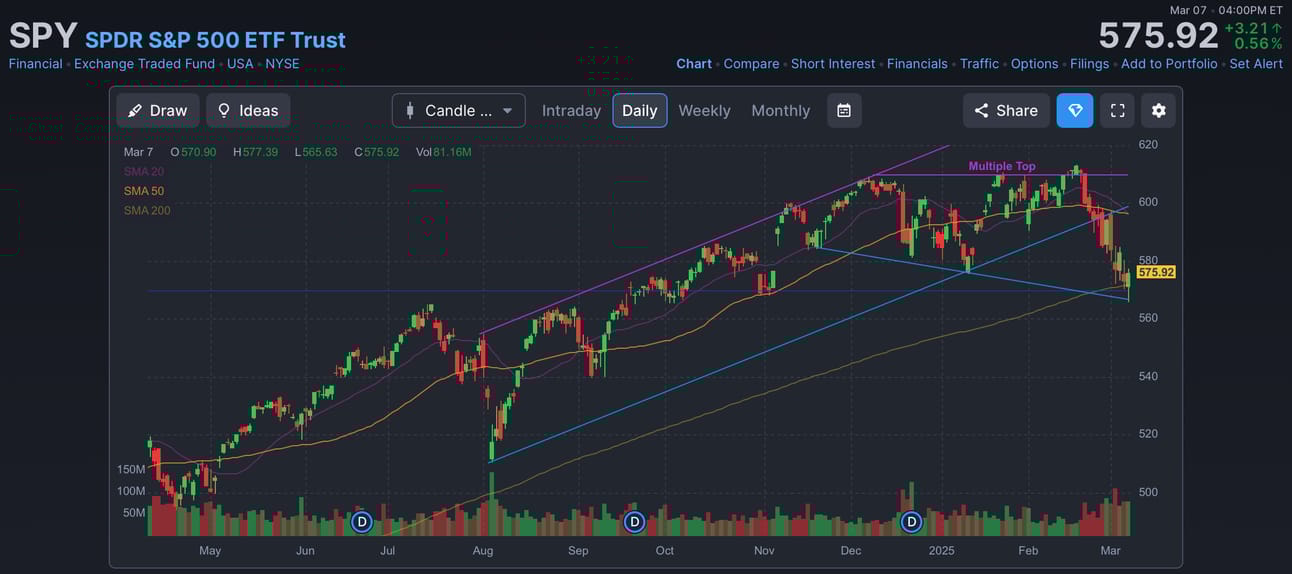Click the SMA 200 legend label
The image size is (1292, 574).
(x=147, y=210)
